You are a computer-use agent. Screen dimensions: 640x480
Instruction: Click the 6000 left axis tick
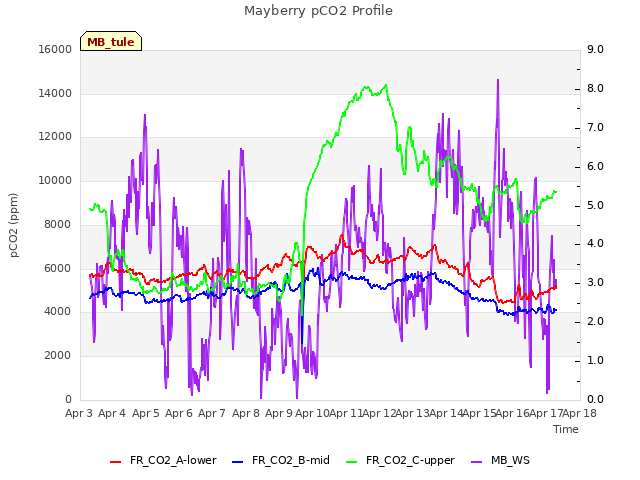[58, 268]
